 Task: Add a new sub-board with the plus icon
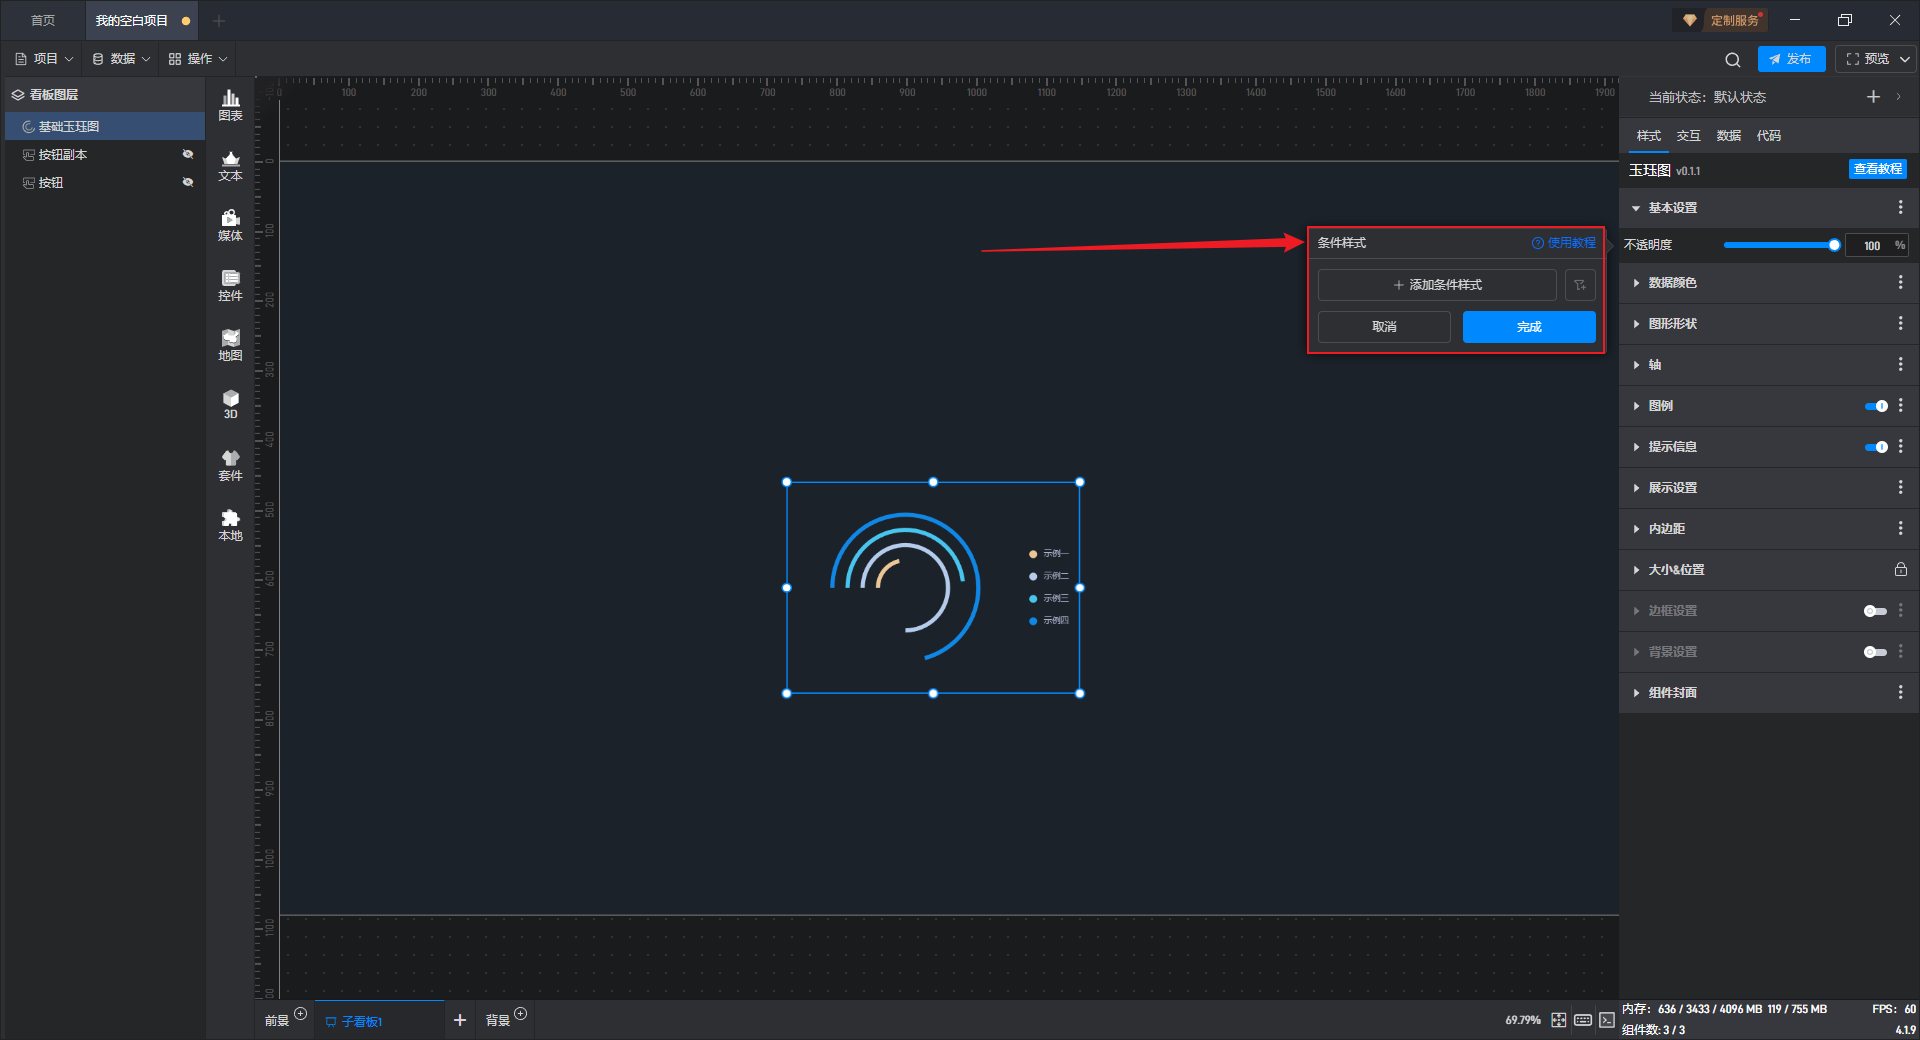click(460, 1020)
